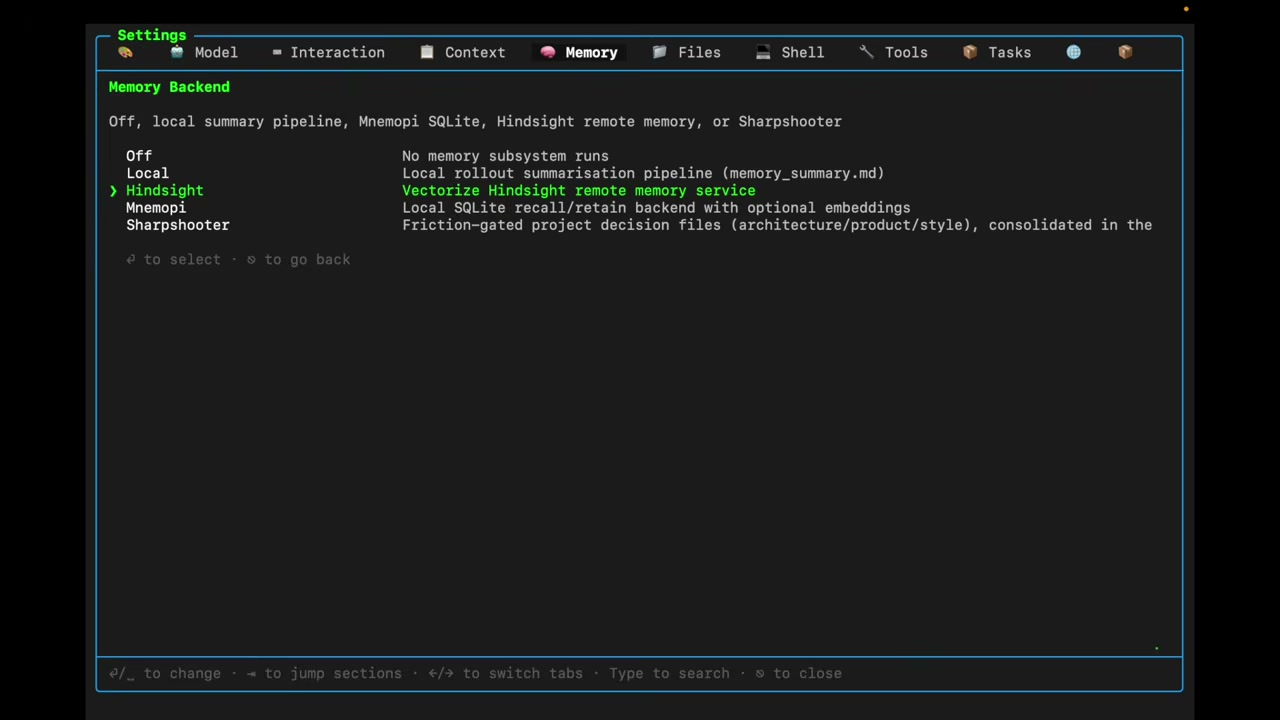This screenshot has height=720, width=1280.
Task: Click the box icon beside Tasks
Action: point(970,52)
